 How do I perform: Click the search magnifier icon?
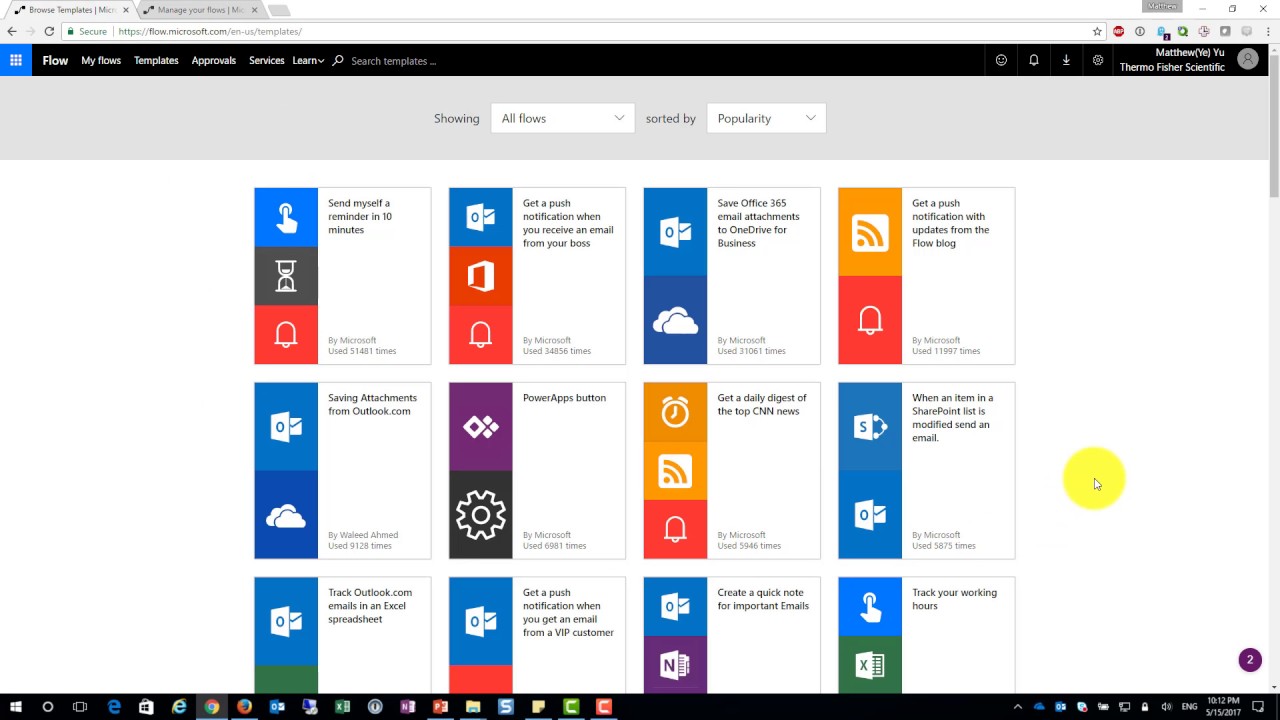338,60
